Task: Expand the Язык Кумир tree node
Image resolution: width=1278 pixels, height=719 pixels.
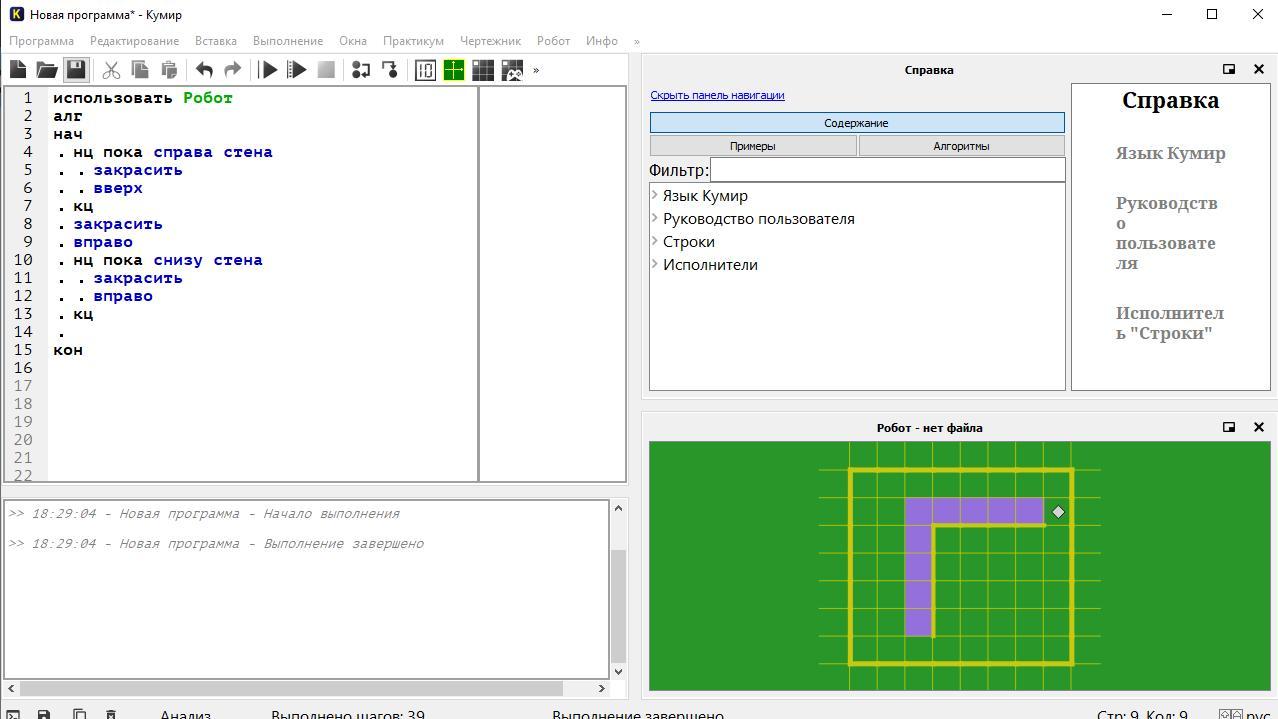Action: (x=655, y=195)
